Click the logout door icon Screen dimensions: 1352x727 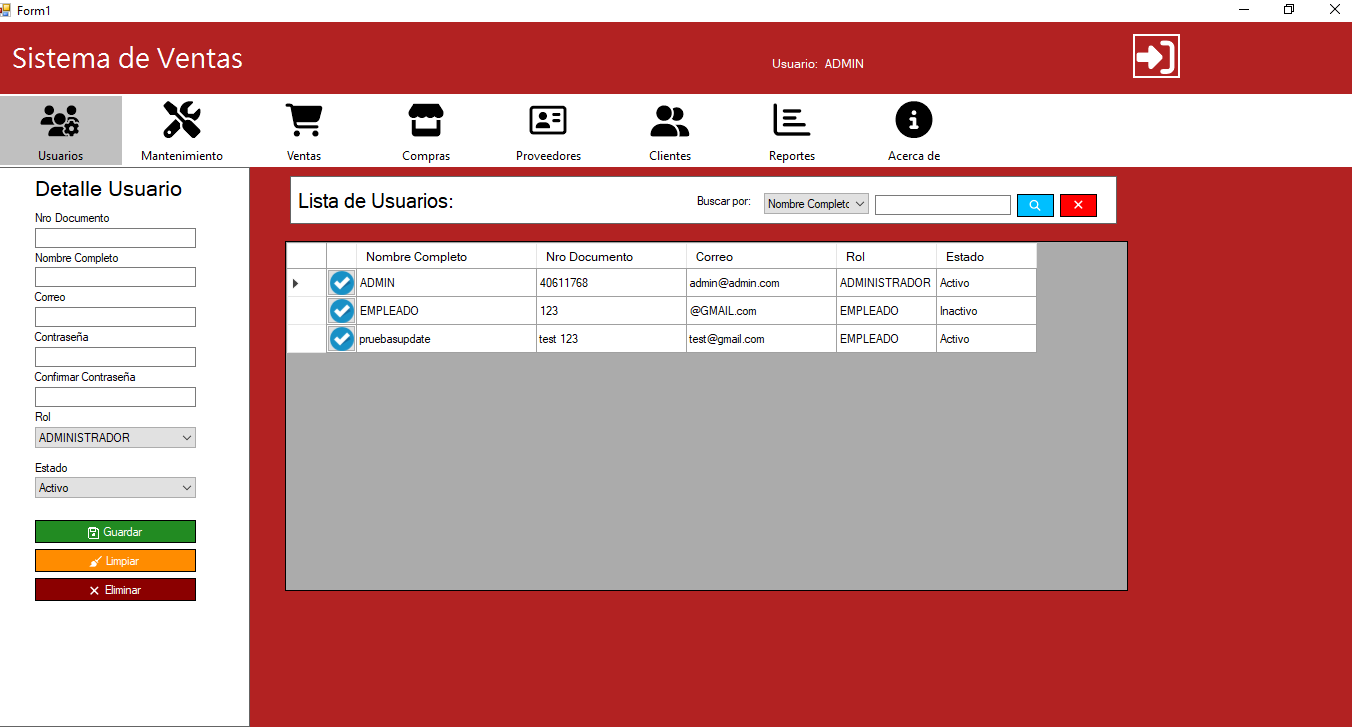[1156, 57]
